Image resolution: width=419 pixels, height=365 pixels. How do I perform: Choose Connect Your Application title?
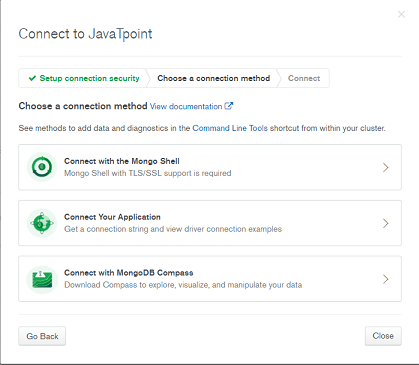[x=112, y=217]
